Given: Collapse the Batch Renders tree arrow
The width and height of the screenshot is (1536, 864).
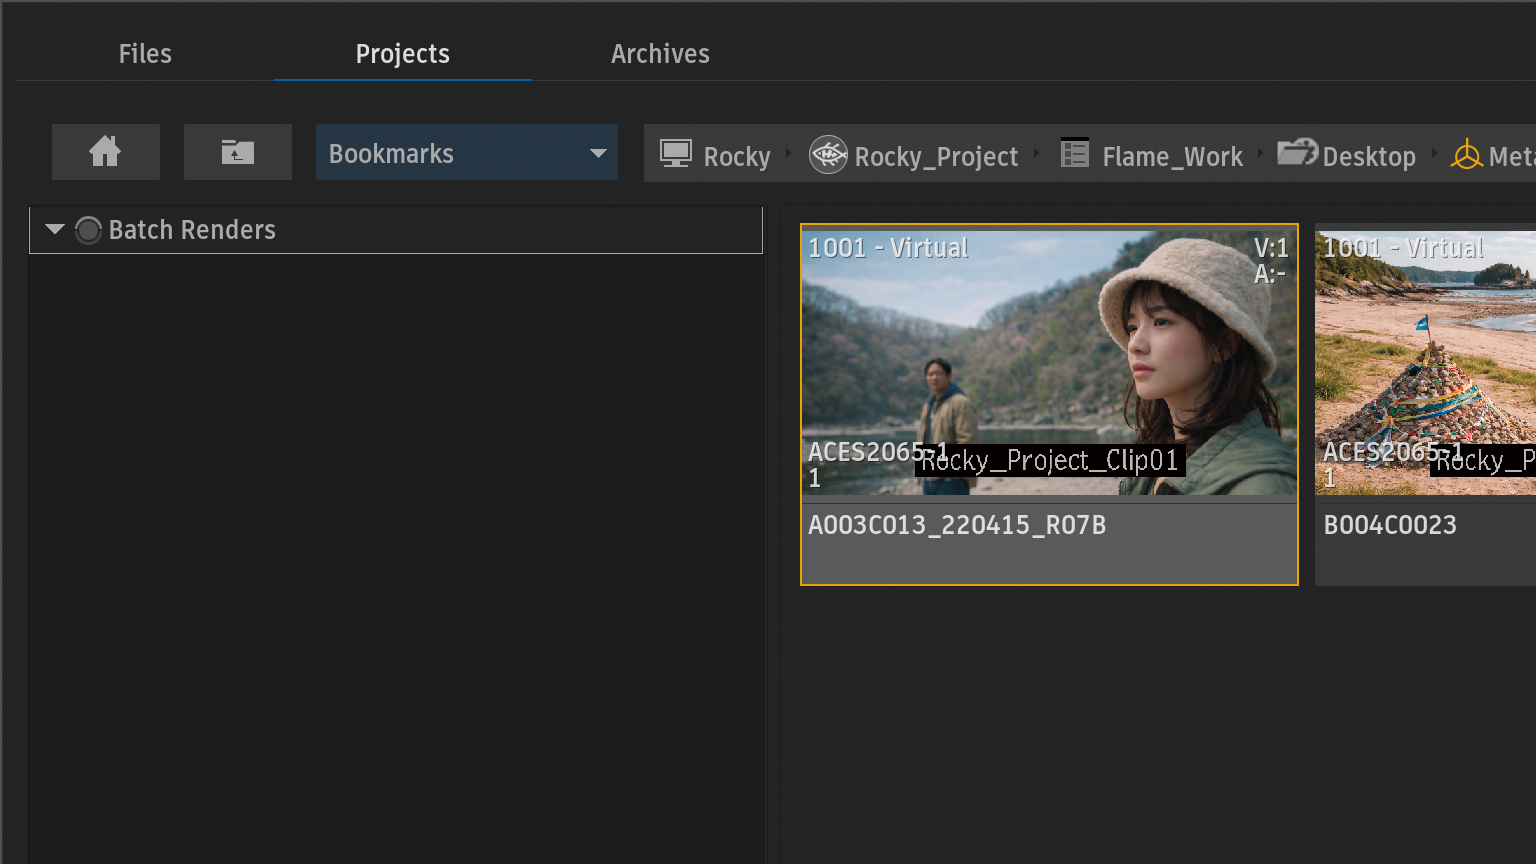Looking at the screenshot, I should 55,230.
